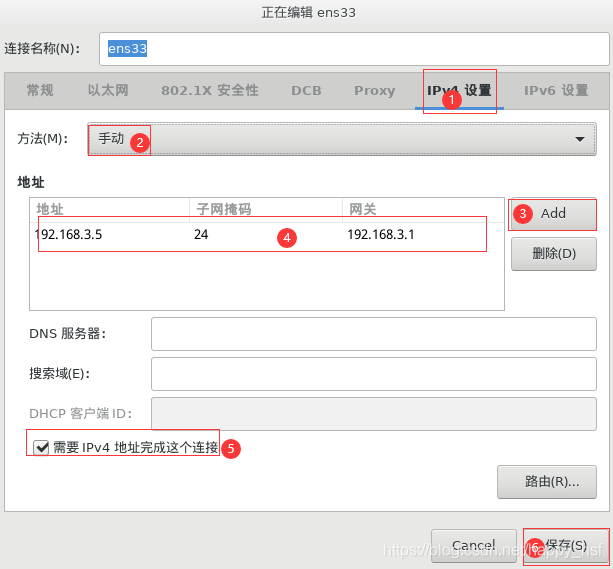This screenshot has height=569, width=613.
Task: Click the 子网掩码 column header
Action: click(x=266, y=210)
